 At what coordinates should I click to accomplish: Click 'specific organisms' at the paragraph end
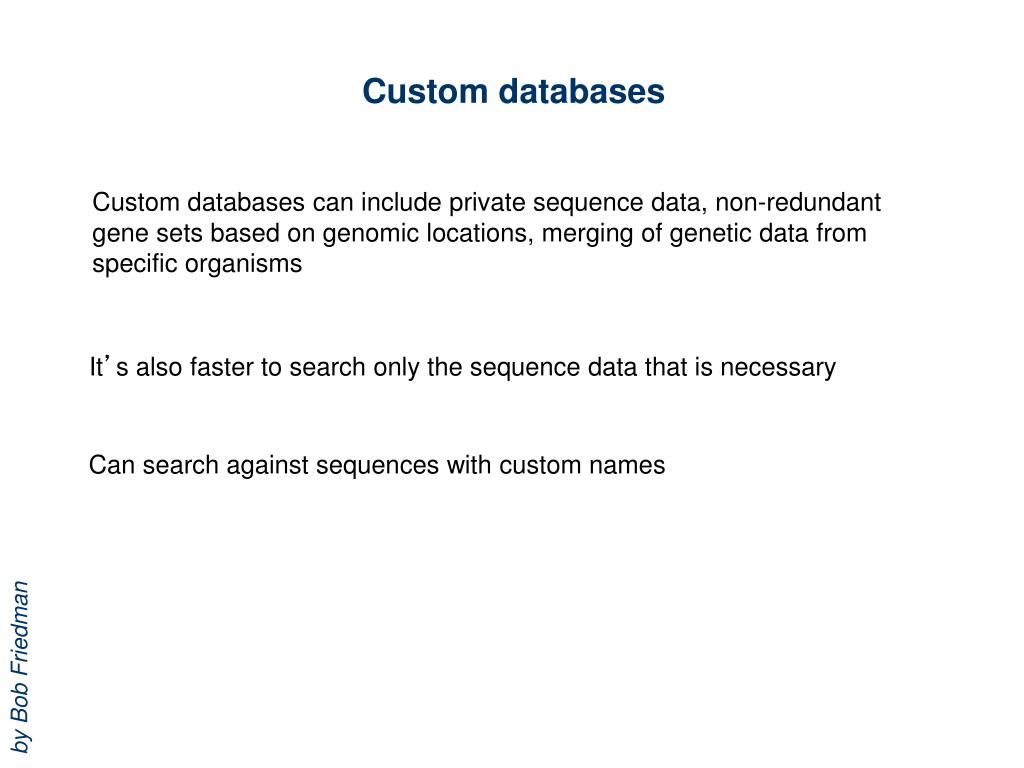(197, 264)
